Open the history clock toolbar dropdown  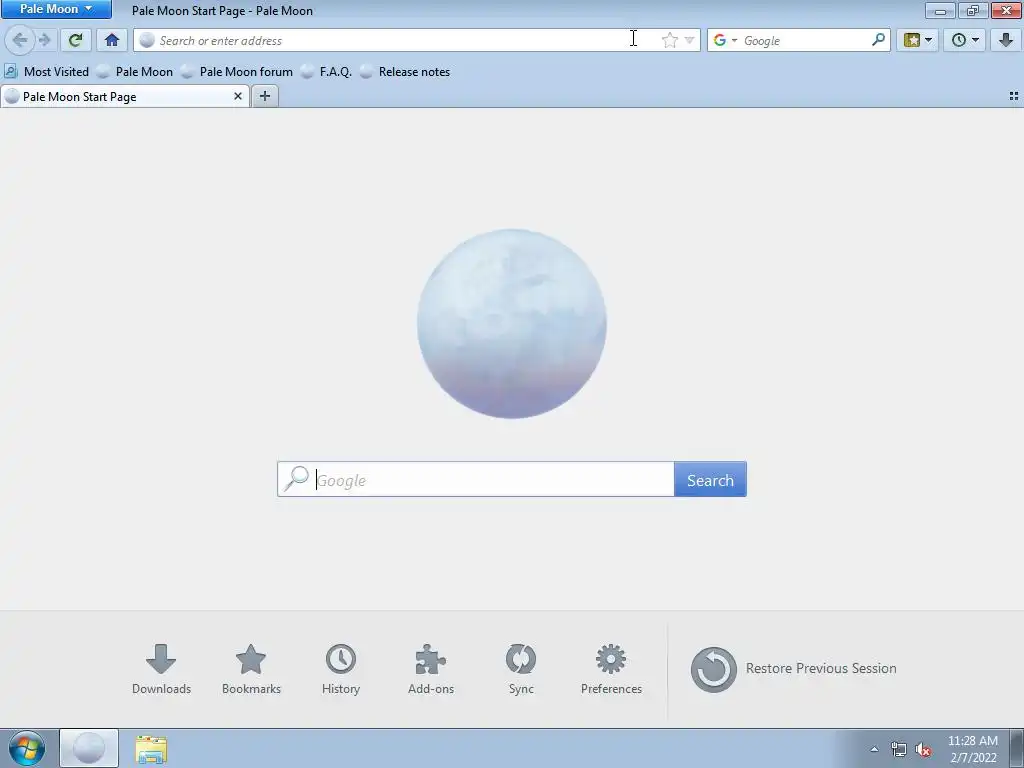click(965, 40)
